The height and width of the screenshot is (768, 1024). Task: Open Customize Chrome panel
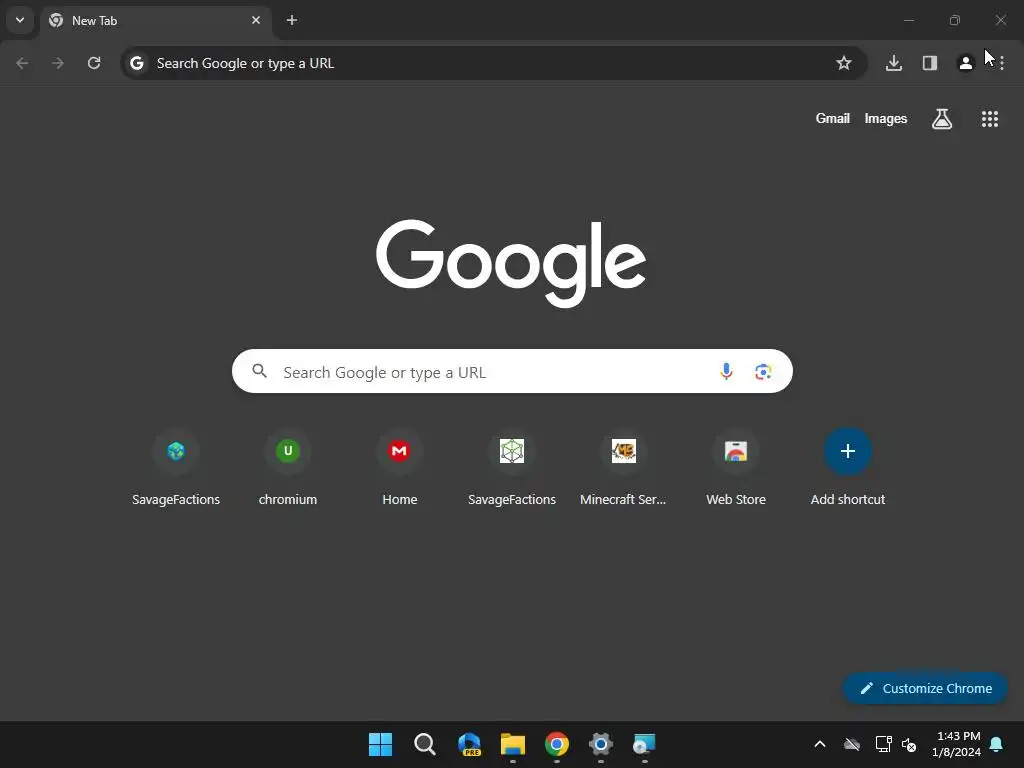(x=925, y=688)
